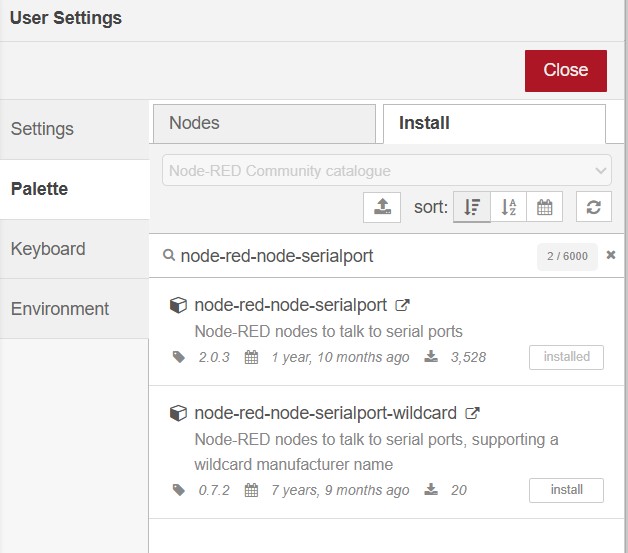Viewport: 628px width, 553px height.
Task: Sort results by relevance
Action: 471,207
